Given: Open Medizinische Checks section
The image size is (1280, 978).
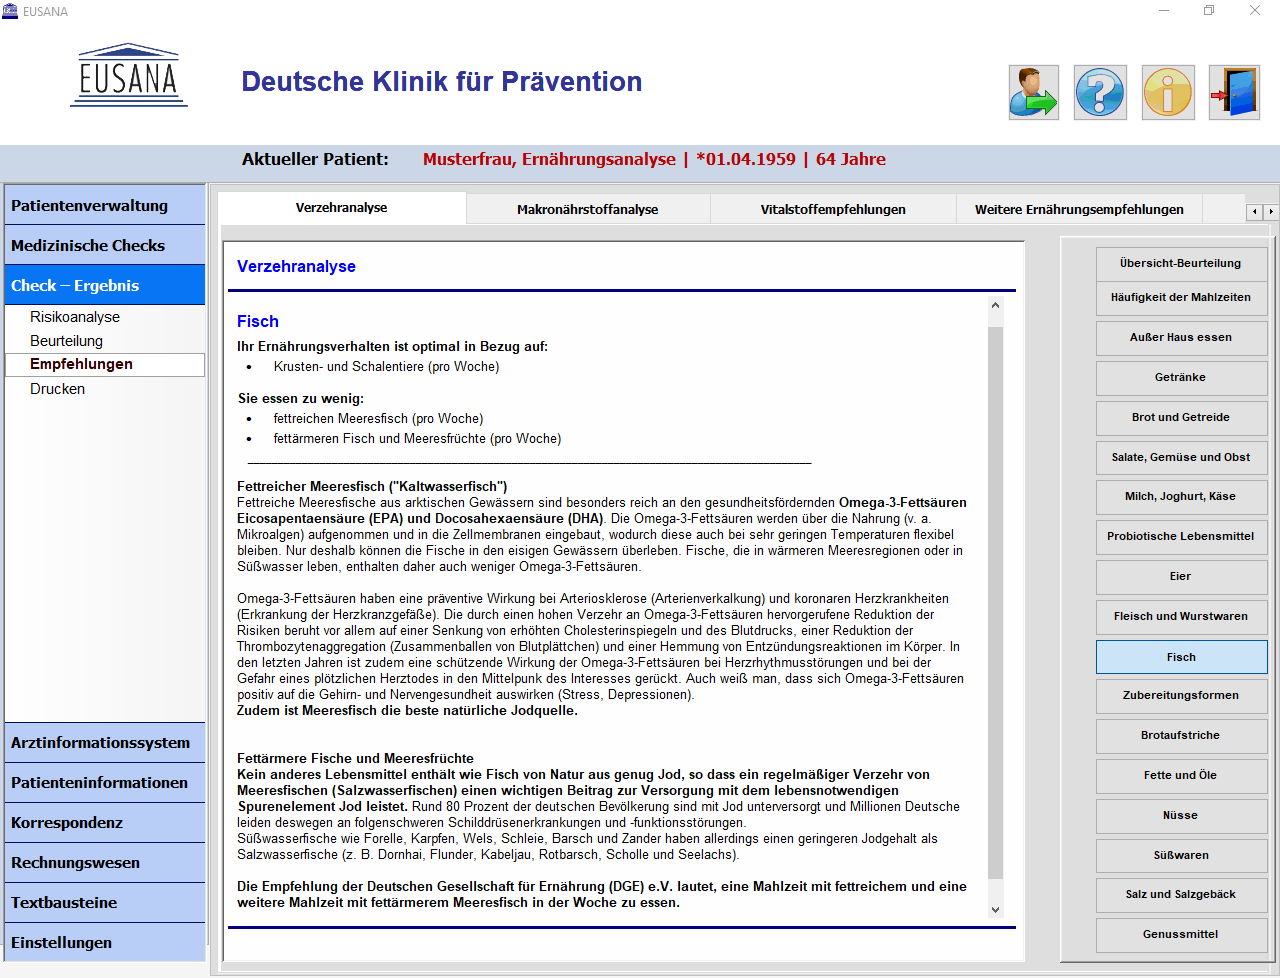Looking at the screenshot, I should 105,245.
